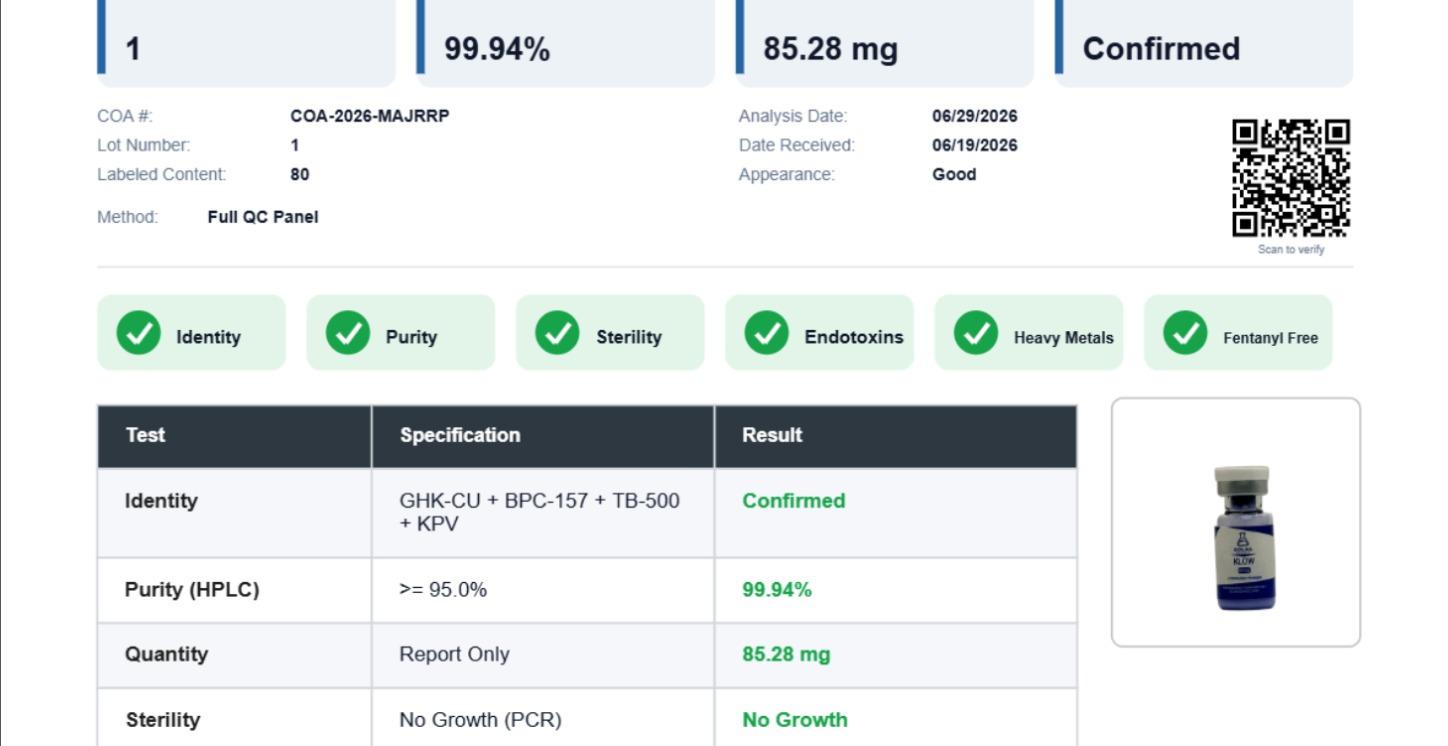The image size is (1448, 746).
Task: Click the Sterility green checkmark icon
Action: pos(557,333)
